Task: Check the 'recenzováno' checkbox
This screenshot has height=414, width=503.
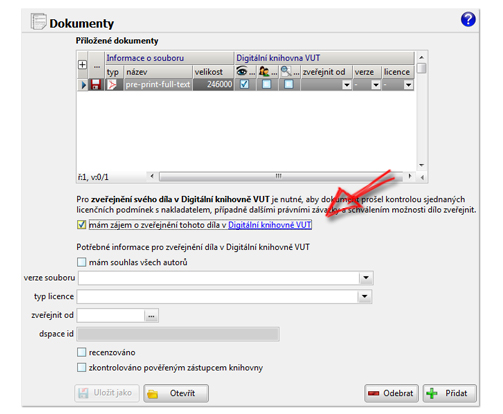Action: (81, 352)
